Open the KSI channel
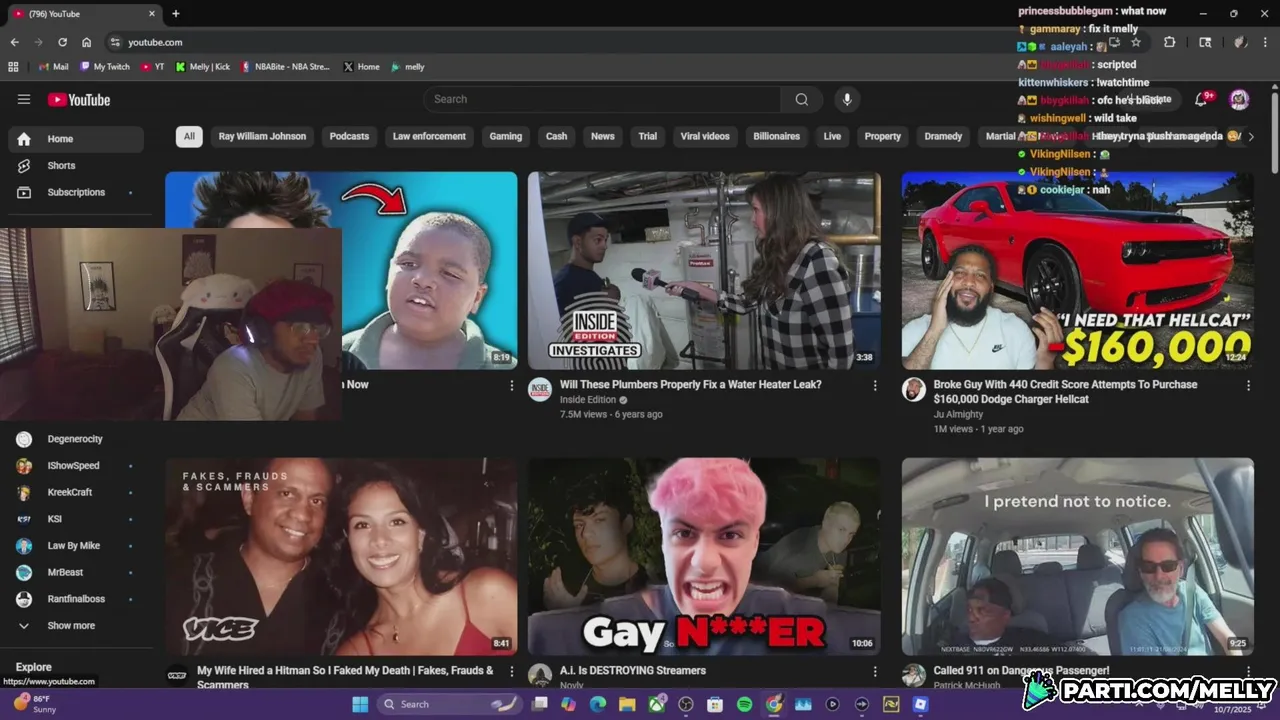Screen dimensions: 1280x720 pos(76,519)
